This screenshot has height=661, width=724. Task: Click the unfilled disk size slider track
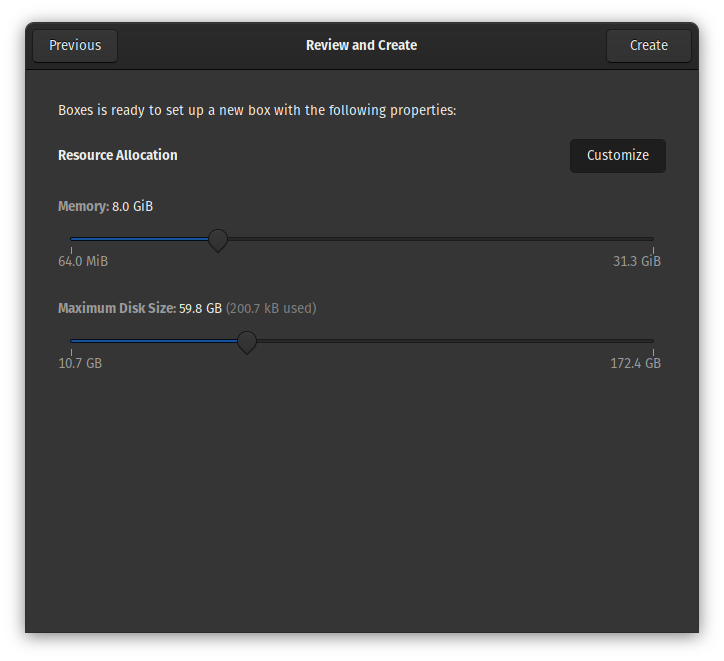(450, 341)
